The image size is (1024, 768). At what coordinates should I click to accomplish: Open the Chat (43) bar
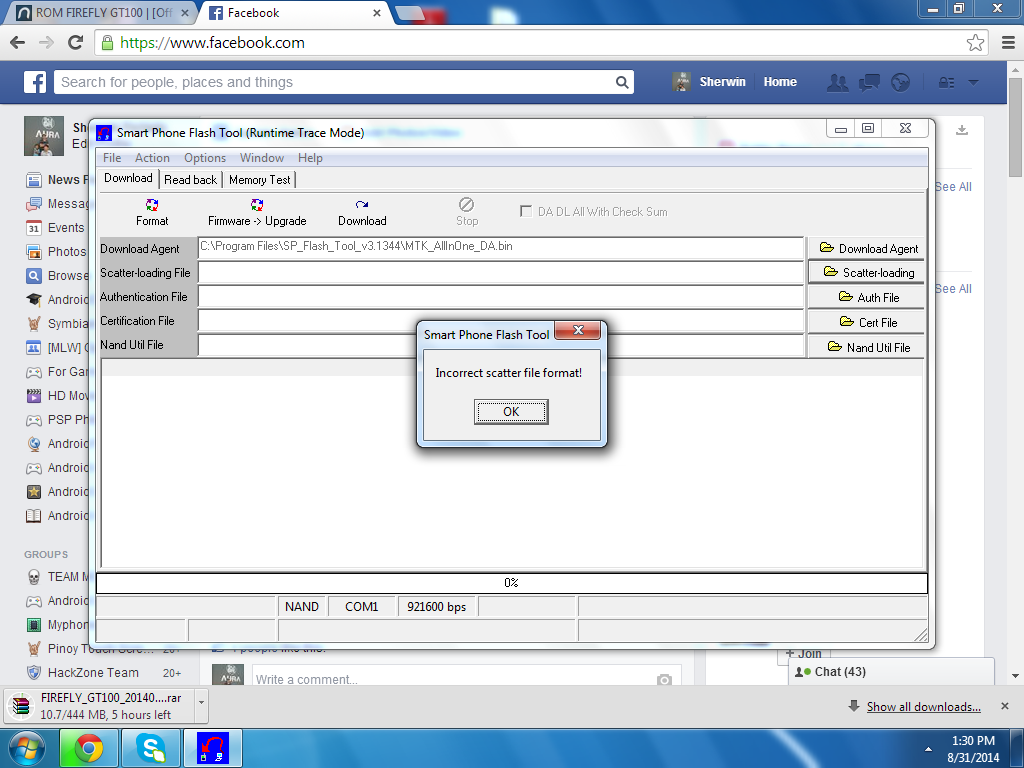click(891, 671)
